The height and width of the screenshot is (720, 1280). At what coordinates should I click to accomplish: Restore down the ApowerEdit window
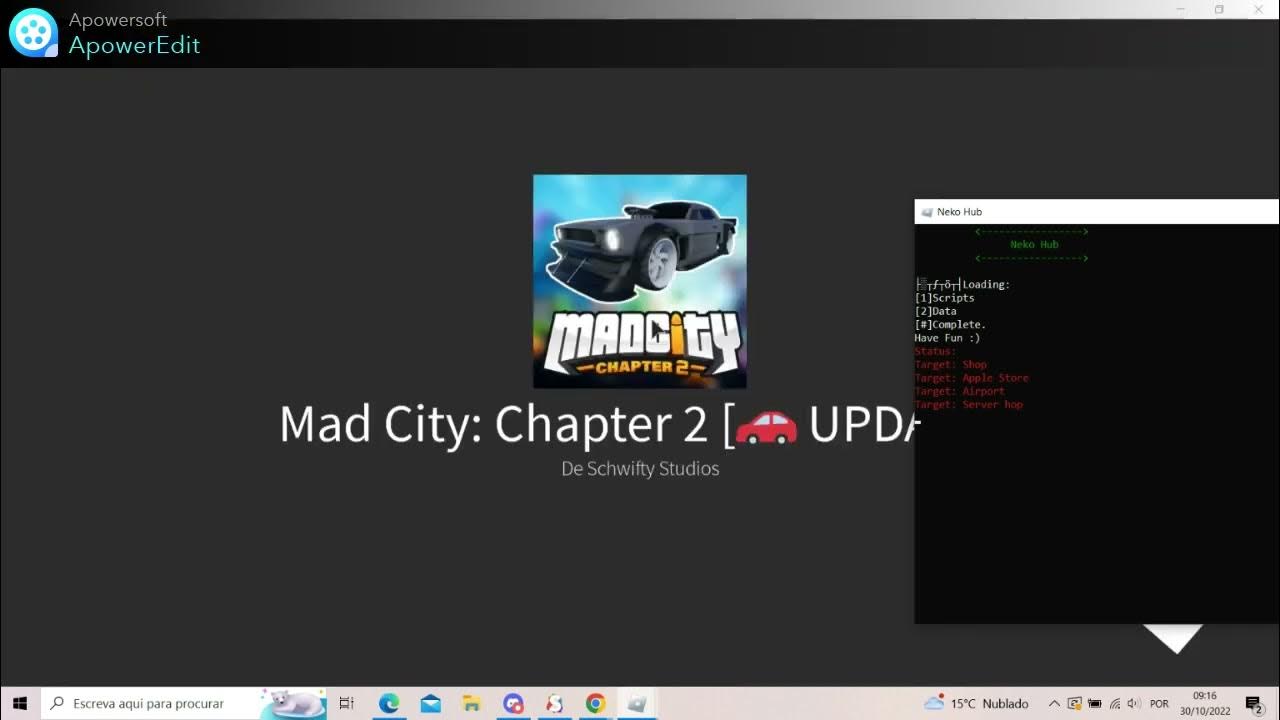coord(1219,9)
